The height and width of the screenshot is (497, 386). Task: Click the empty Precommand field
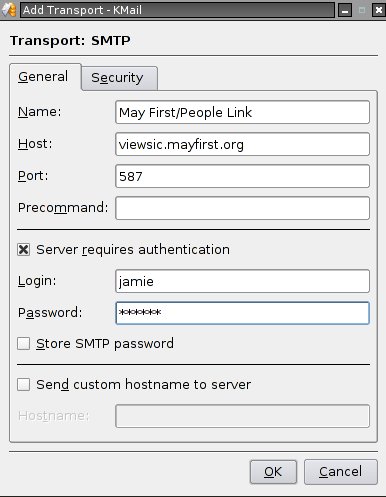(x=242, y=208)
